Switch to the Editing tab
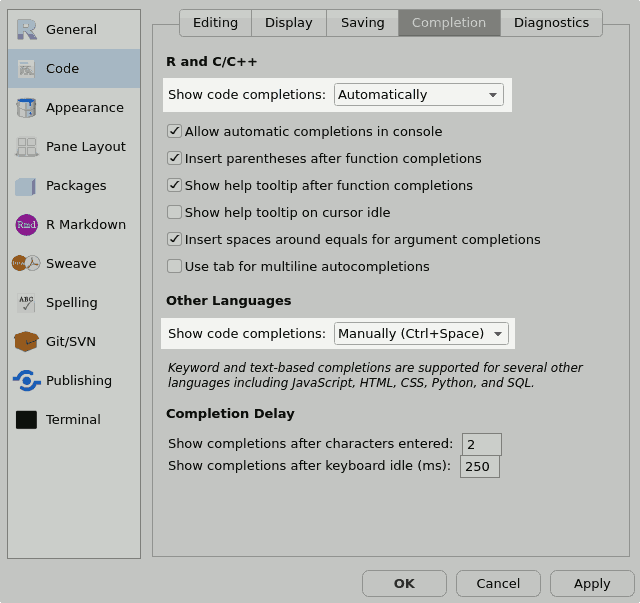This screenshot has height=603, width=640. 215,23
